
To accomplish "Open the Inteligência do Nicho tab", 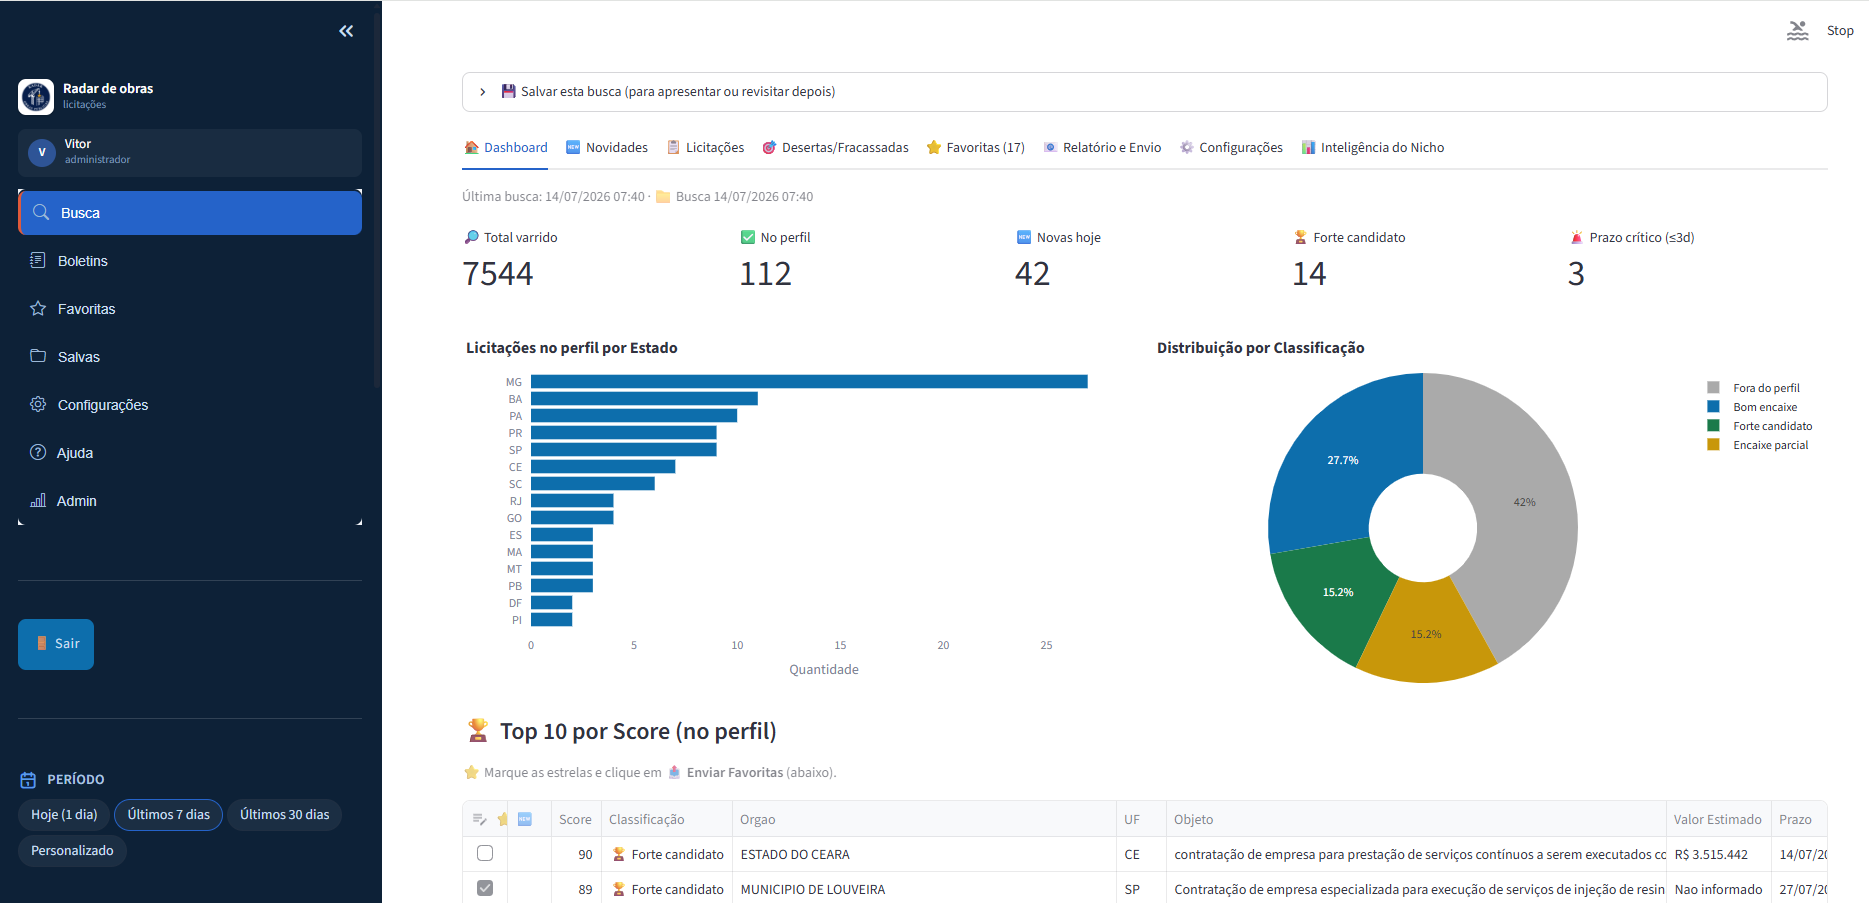I will 1373,147.
